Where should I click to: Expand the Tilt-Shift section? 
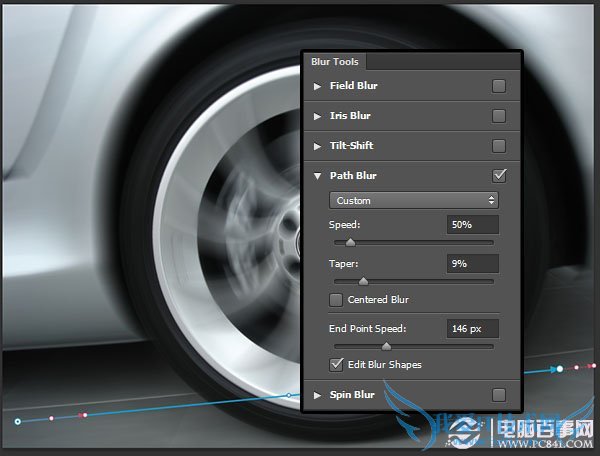point(318,146)
